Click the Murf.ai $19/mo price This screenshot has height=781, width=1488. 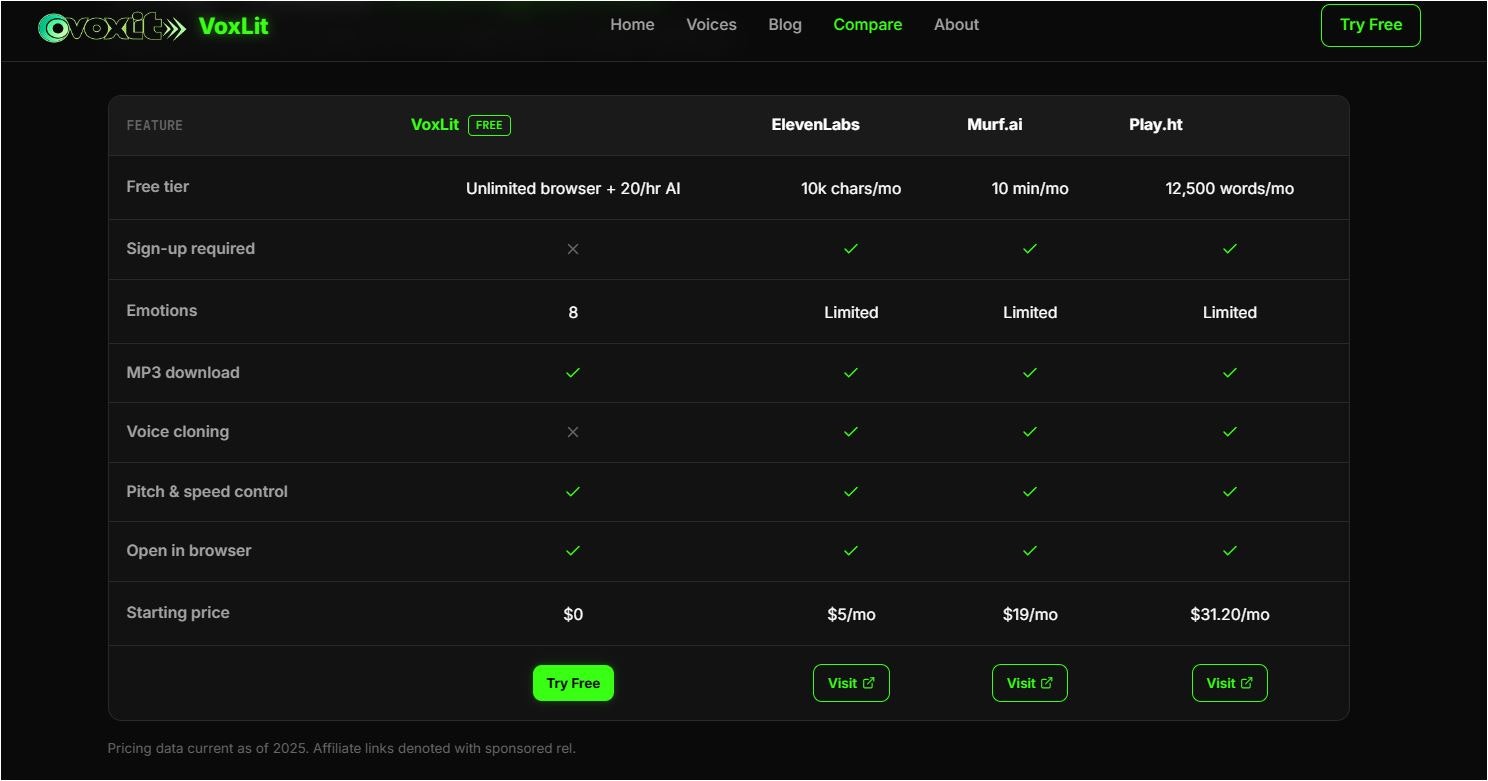(1030, 614)
